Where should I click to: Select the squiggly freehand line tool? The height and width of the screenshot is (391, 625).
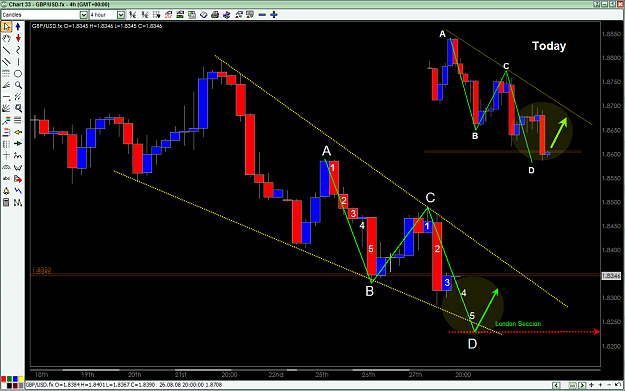pos(18,50)
